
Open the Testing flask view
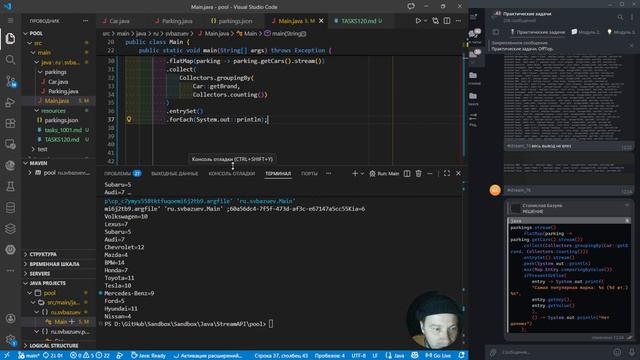10,187
